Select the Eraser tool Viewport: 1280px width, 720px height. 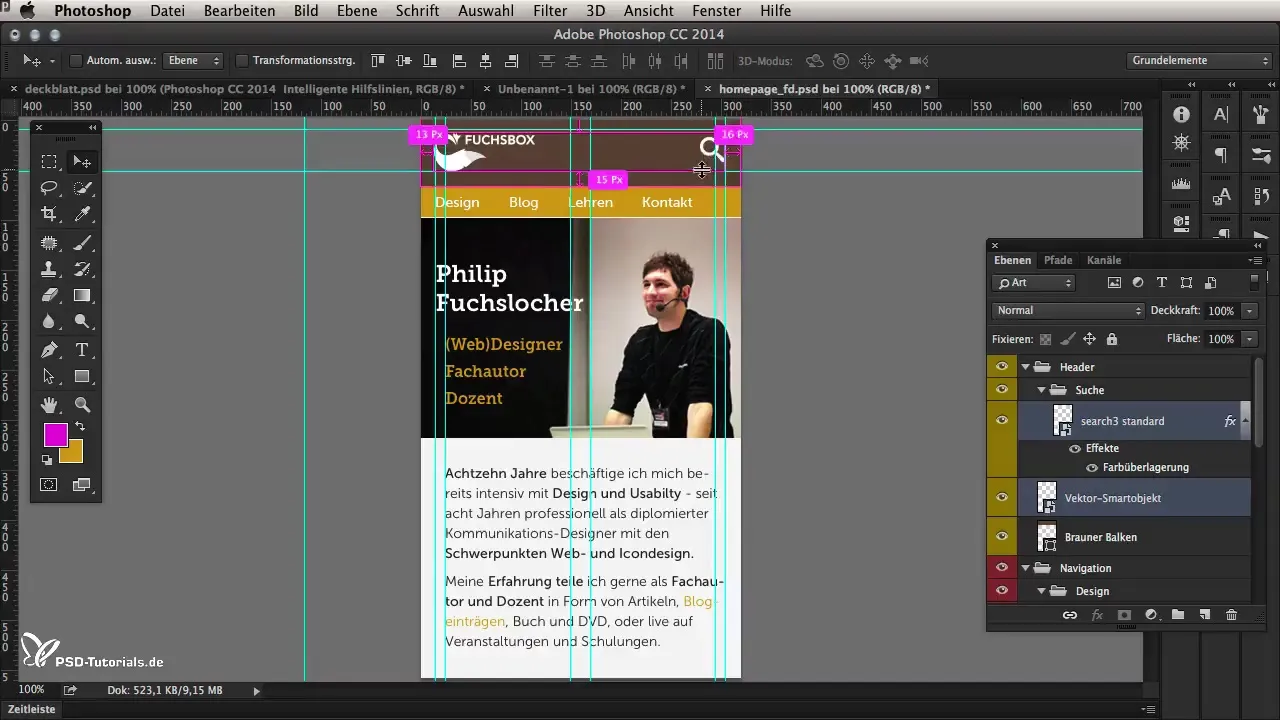(x=48, y=296)
